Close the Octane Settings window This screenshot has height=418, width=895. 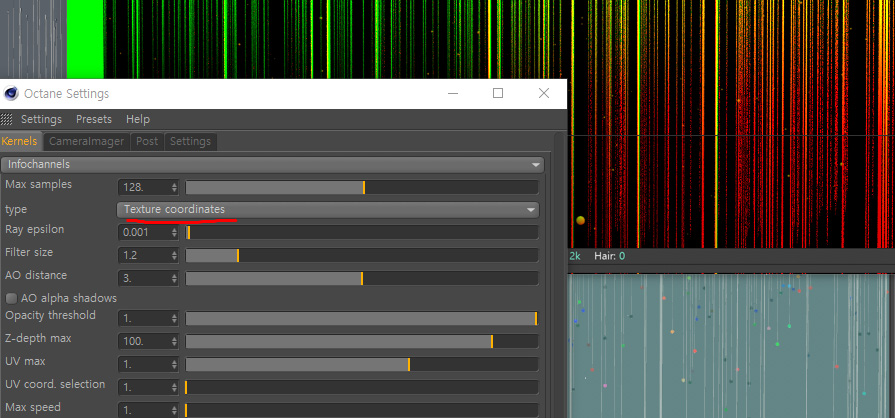tap(543, 93)
